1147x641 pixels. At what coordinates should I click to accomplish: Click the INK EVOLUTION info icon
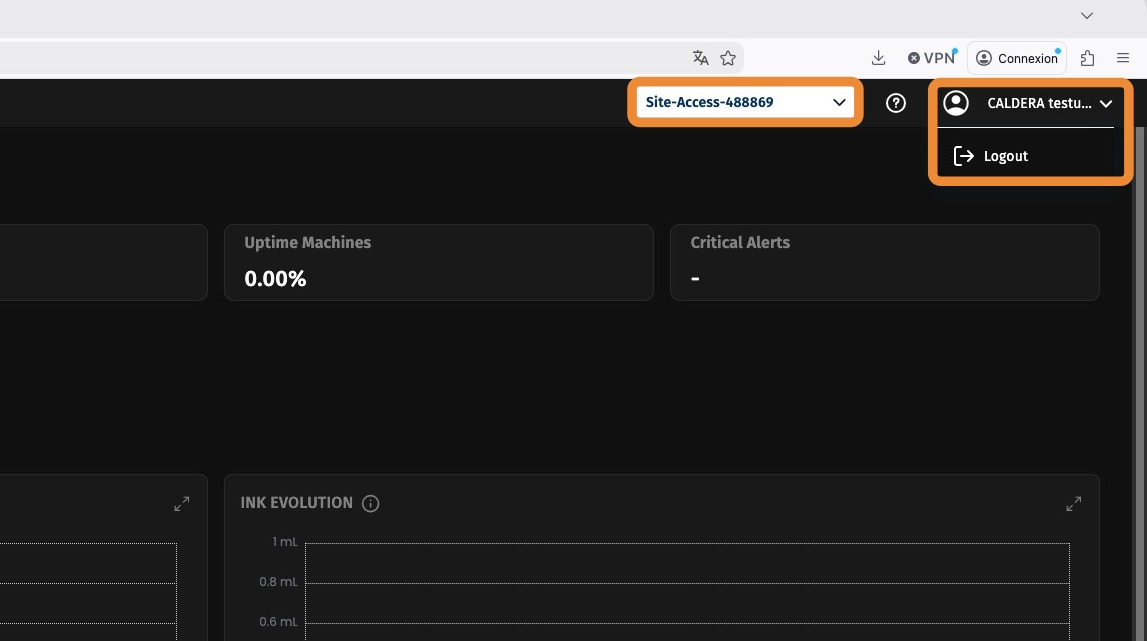pyautogui.click(x=370, y=503)
